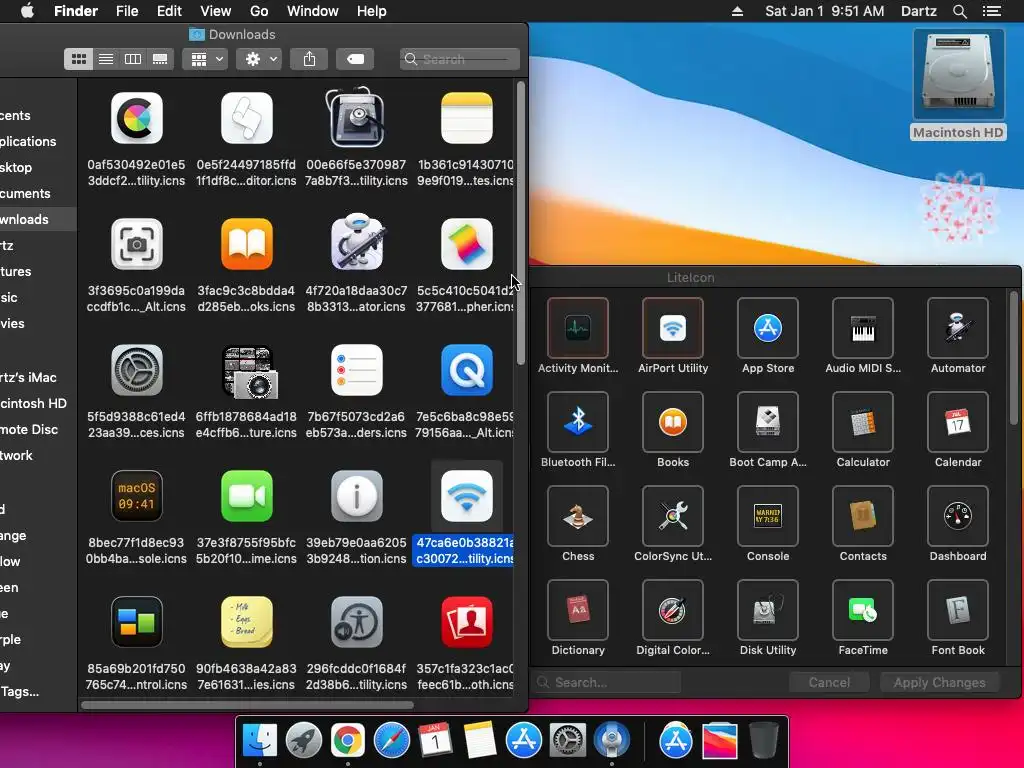Viewport: 1024px width, 768px height.
Task: Open the gear Action menu dropdown
Action: coord(259,59)
